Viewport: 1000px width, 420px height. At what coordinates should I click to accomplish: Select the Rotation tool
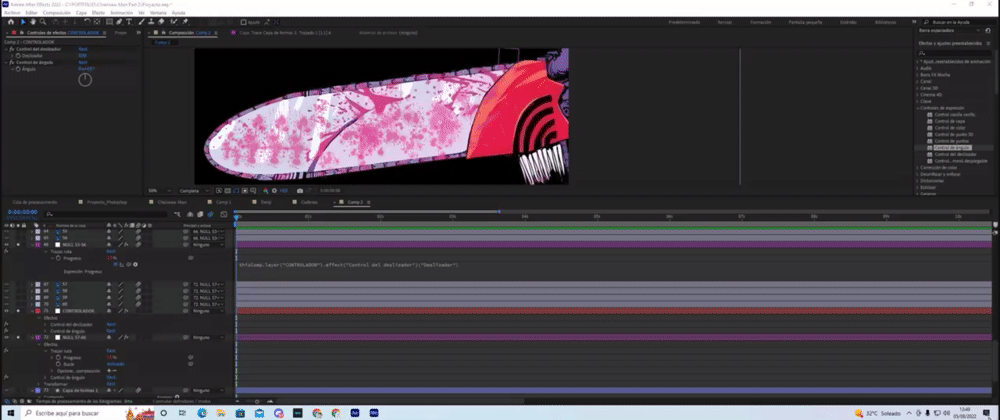click(86, 22)
